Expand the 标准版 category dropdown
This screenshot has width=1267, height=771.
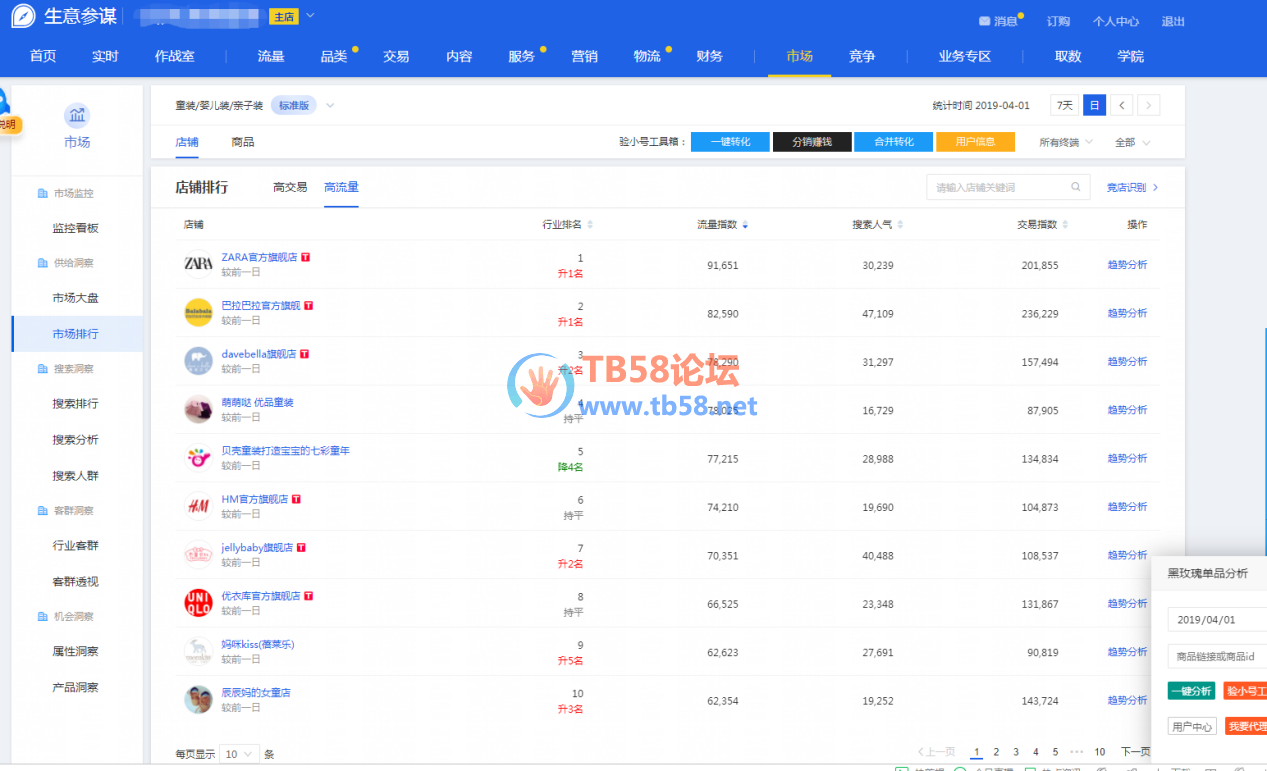[x=330, y=105]
